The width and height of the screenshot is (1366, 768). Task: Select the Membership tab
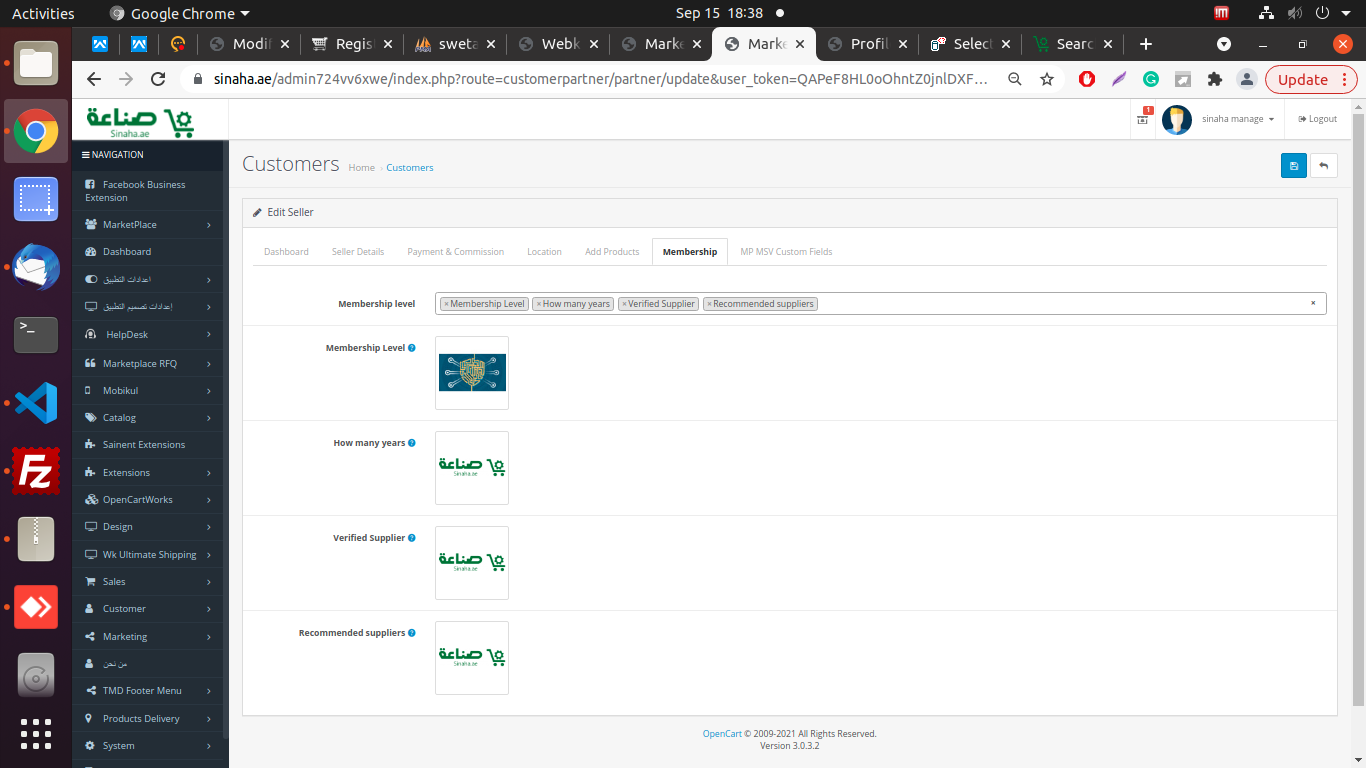point(690,252)
